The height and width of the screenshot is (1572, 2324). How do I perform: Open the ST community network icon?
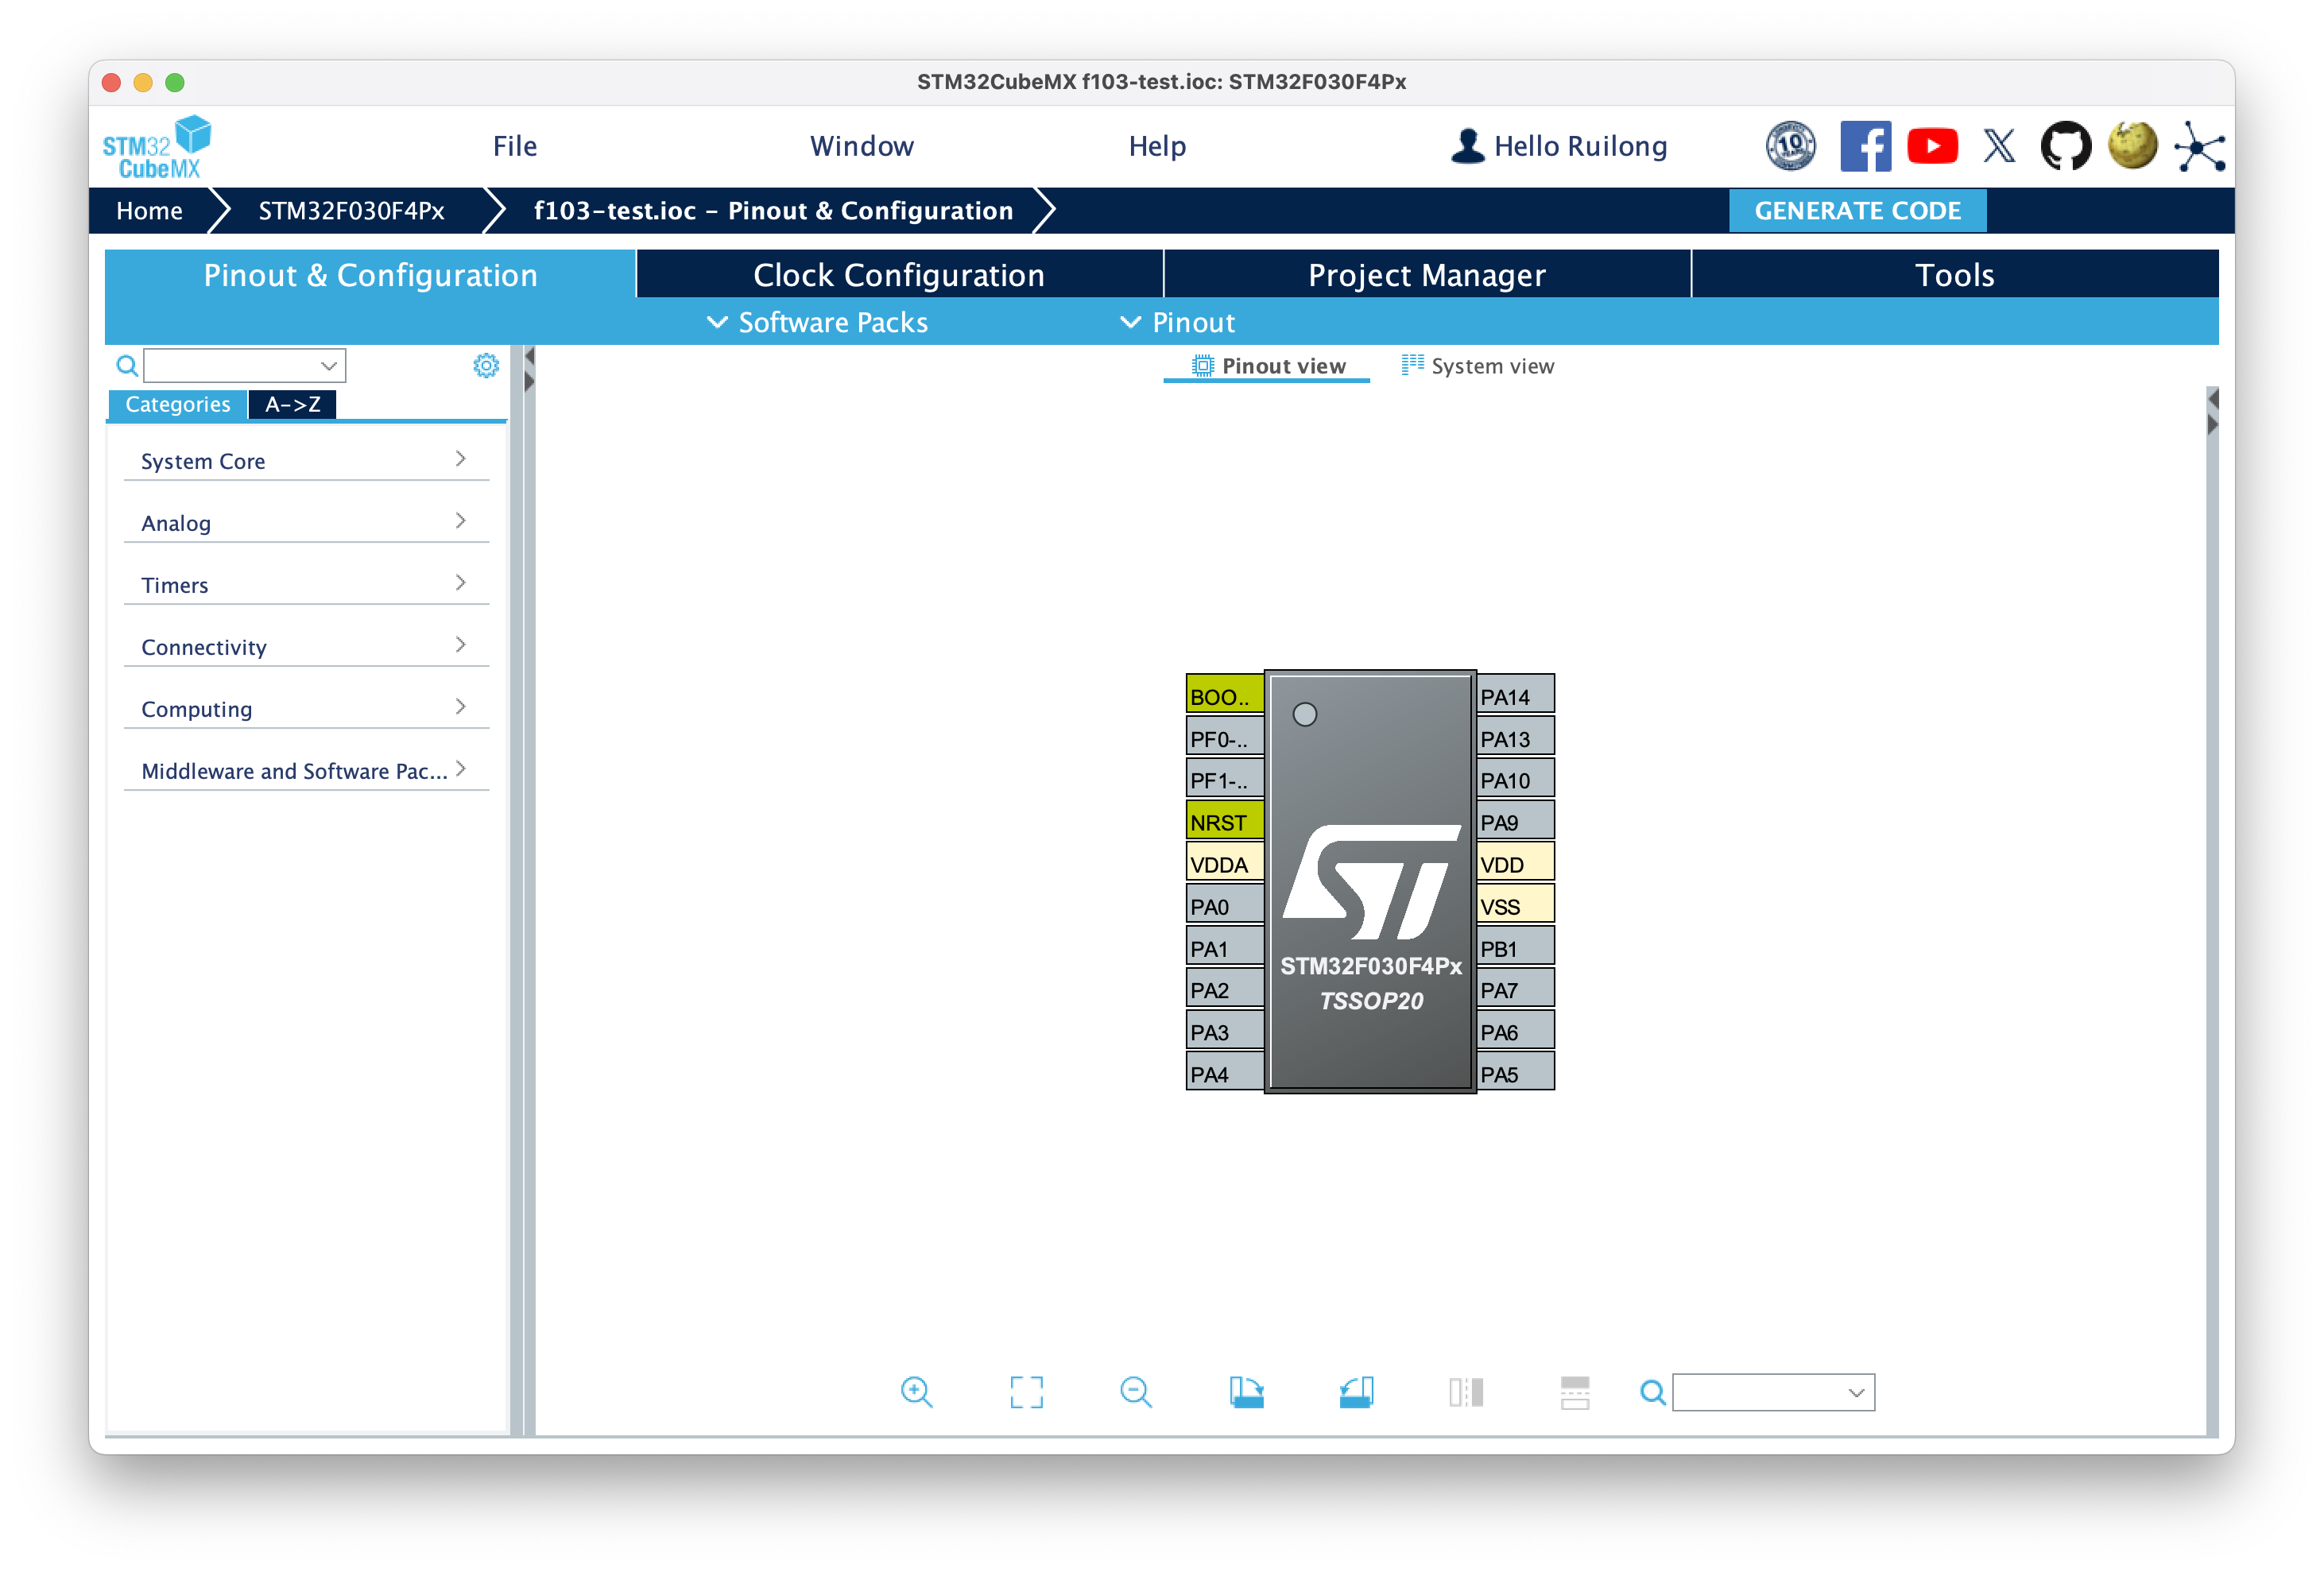tap(2199, 148)
